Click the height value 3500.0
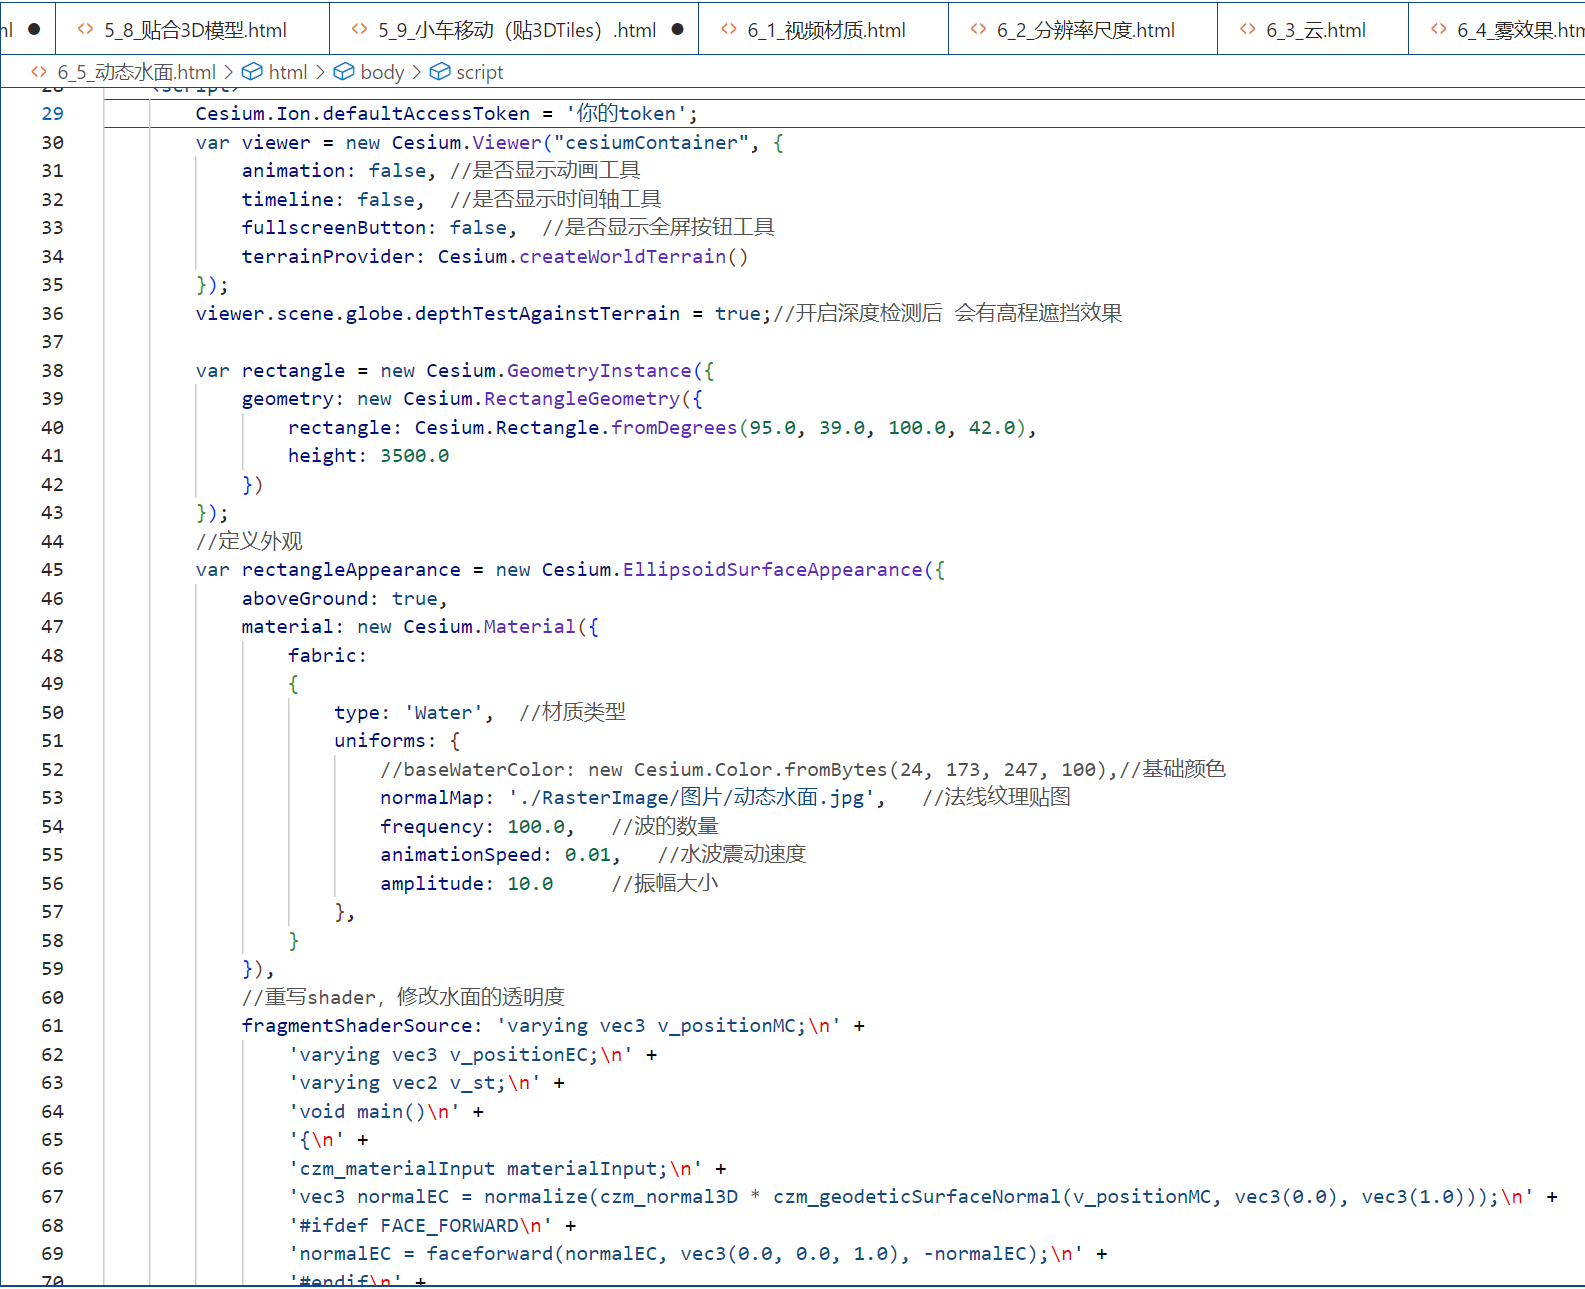The height and width of the screenshot is (1289, 1585). tap(415, 456)
